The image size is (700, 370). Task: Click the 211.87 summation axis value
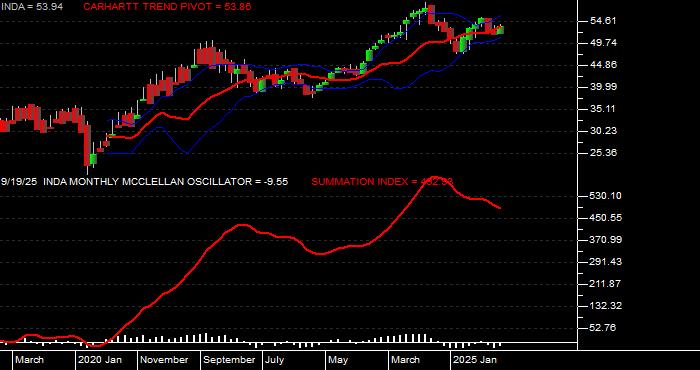click(606, 284)
